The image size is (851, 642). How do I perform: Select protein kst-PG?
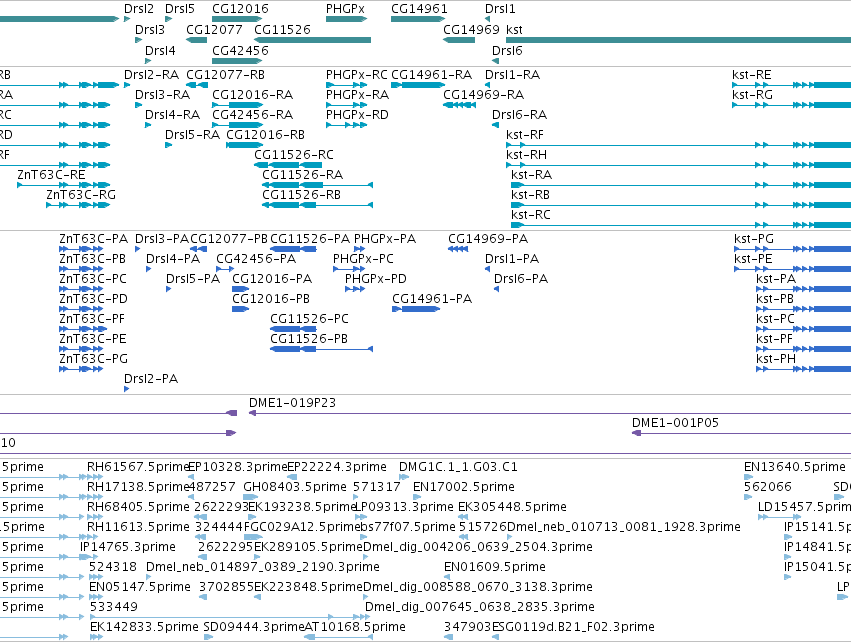[754, 239]
